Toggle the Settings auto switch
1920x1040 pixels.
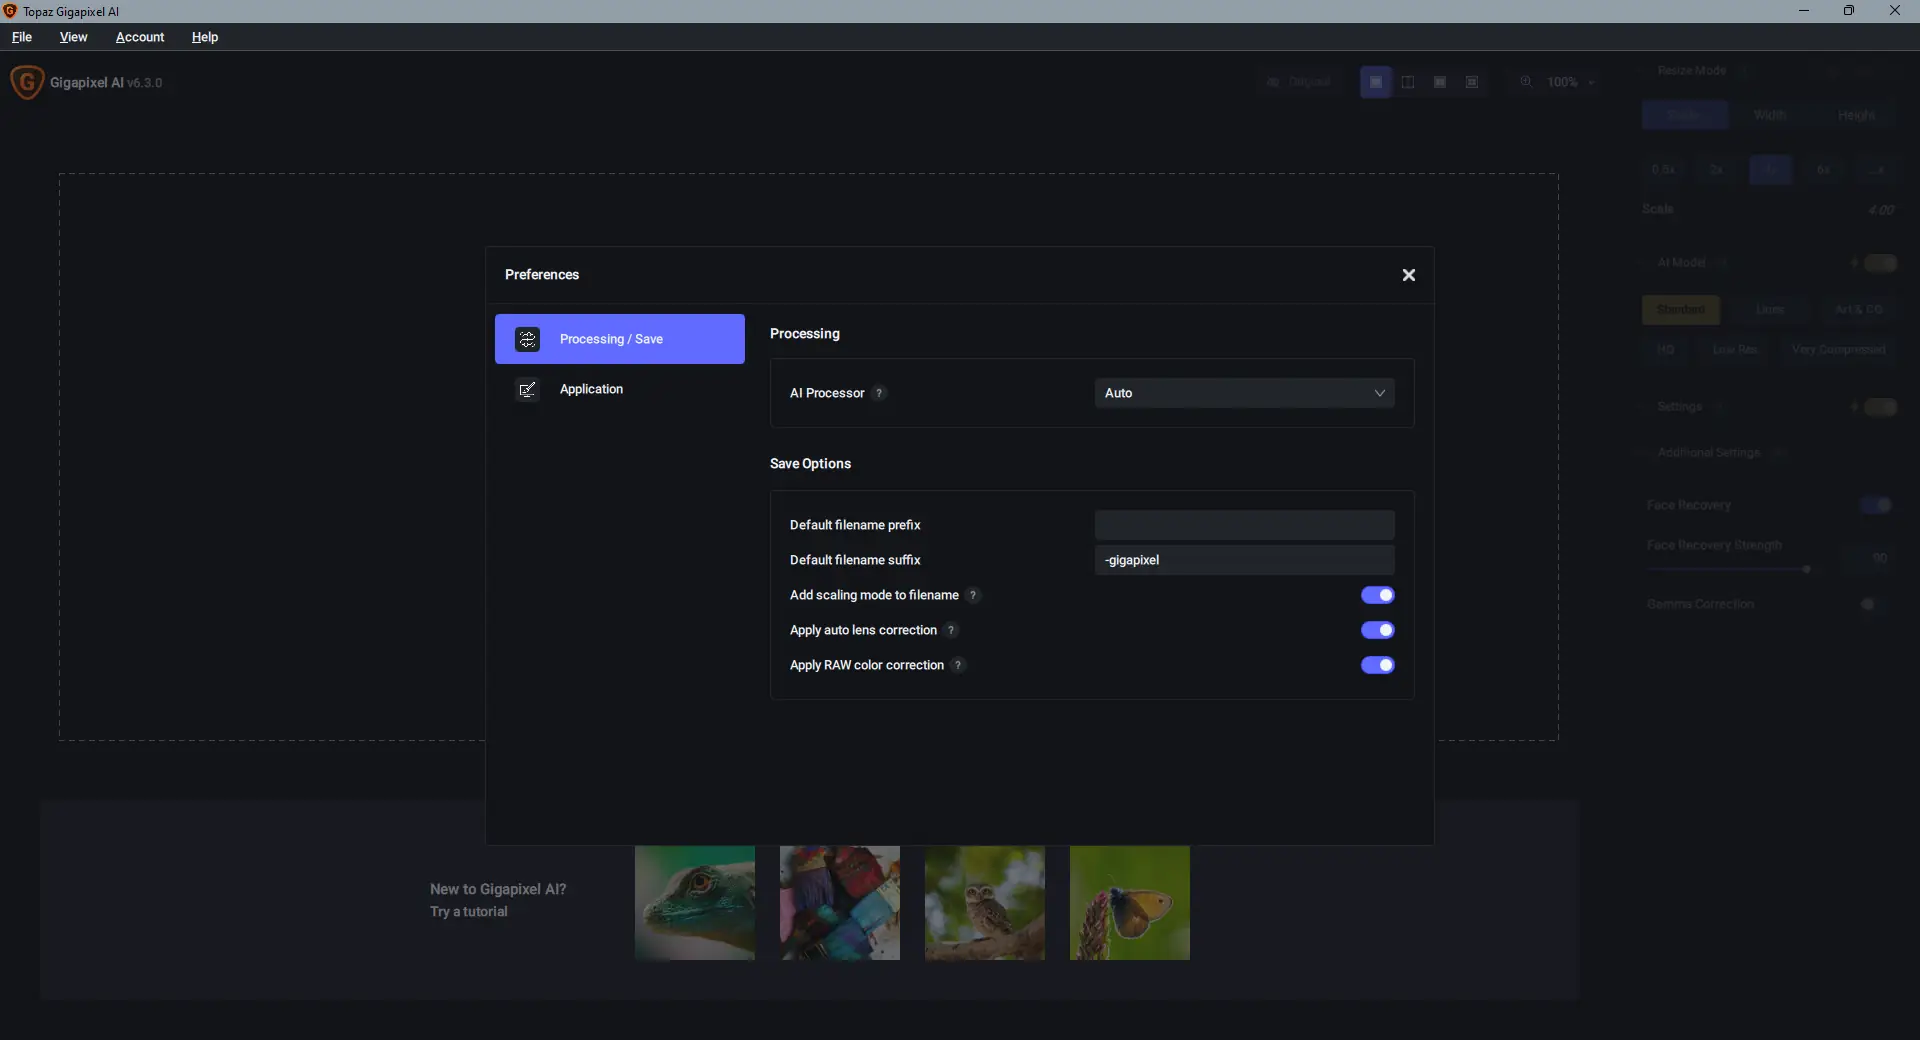click(1880, 407)
